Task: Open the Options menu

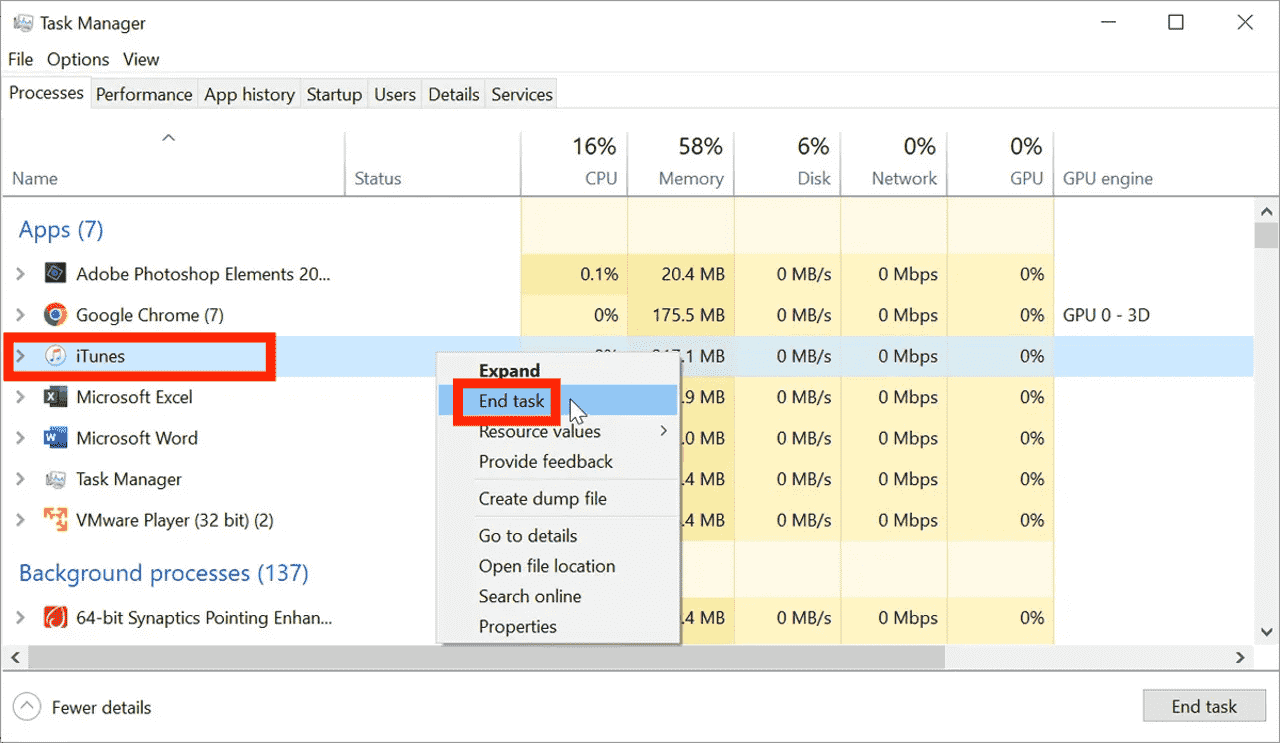Action: [x=78, y=59]
